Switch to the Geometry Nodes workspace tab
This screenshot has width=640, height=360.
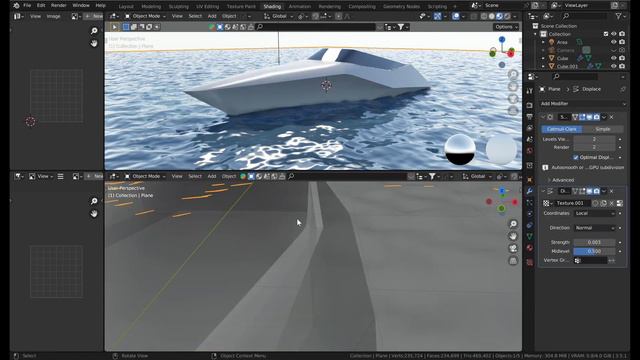[x=401, y=7]
